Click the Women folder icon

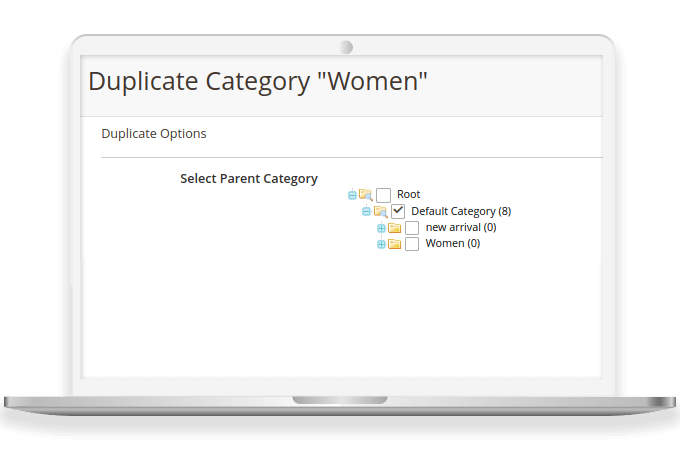pos(395,244)
